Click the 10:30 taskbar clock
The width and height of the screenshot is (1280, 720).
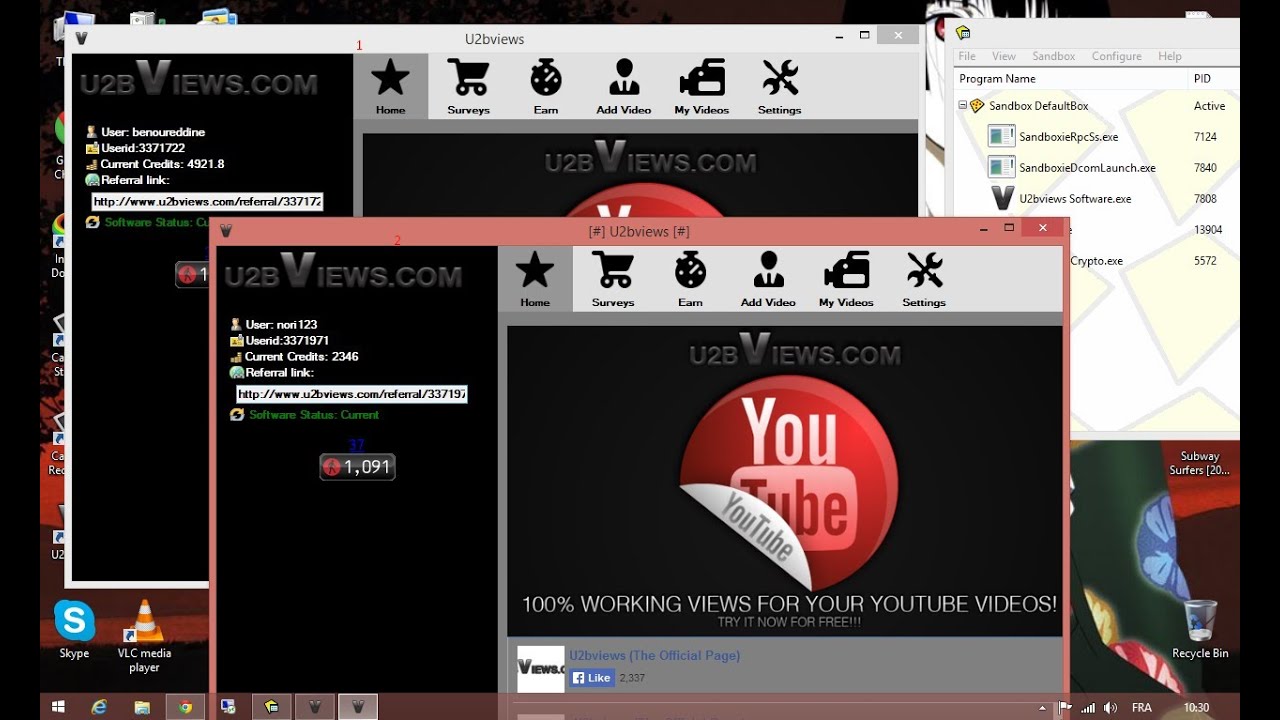tap(1197, 707)
